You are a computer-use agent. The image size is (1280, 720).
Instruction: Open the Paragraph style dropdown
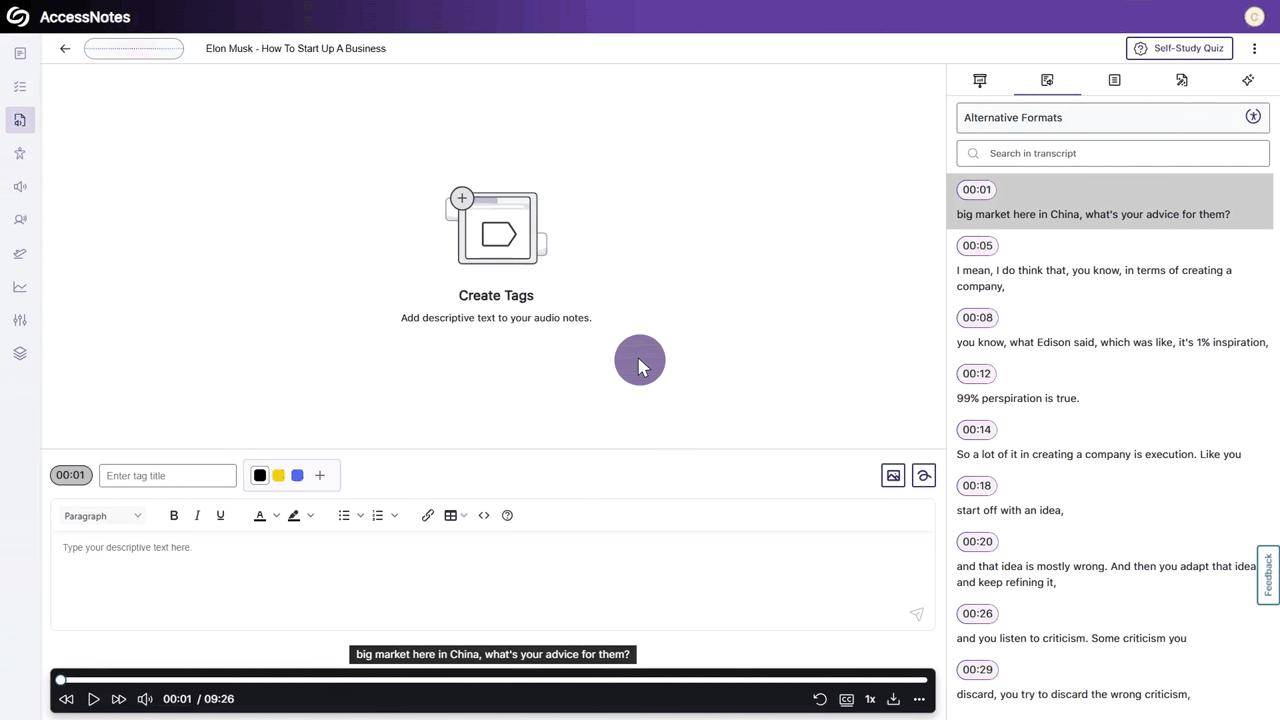[x=103, y=516]
